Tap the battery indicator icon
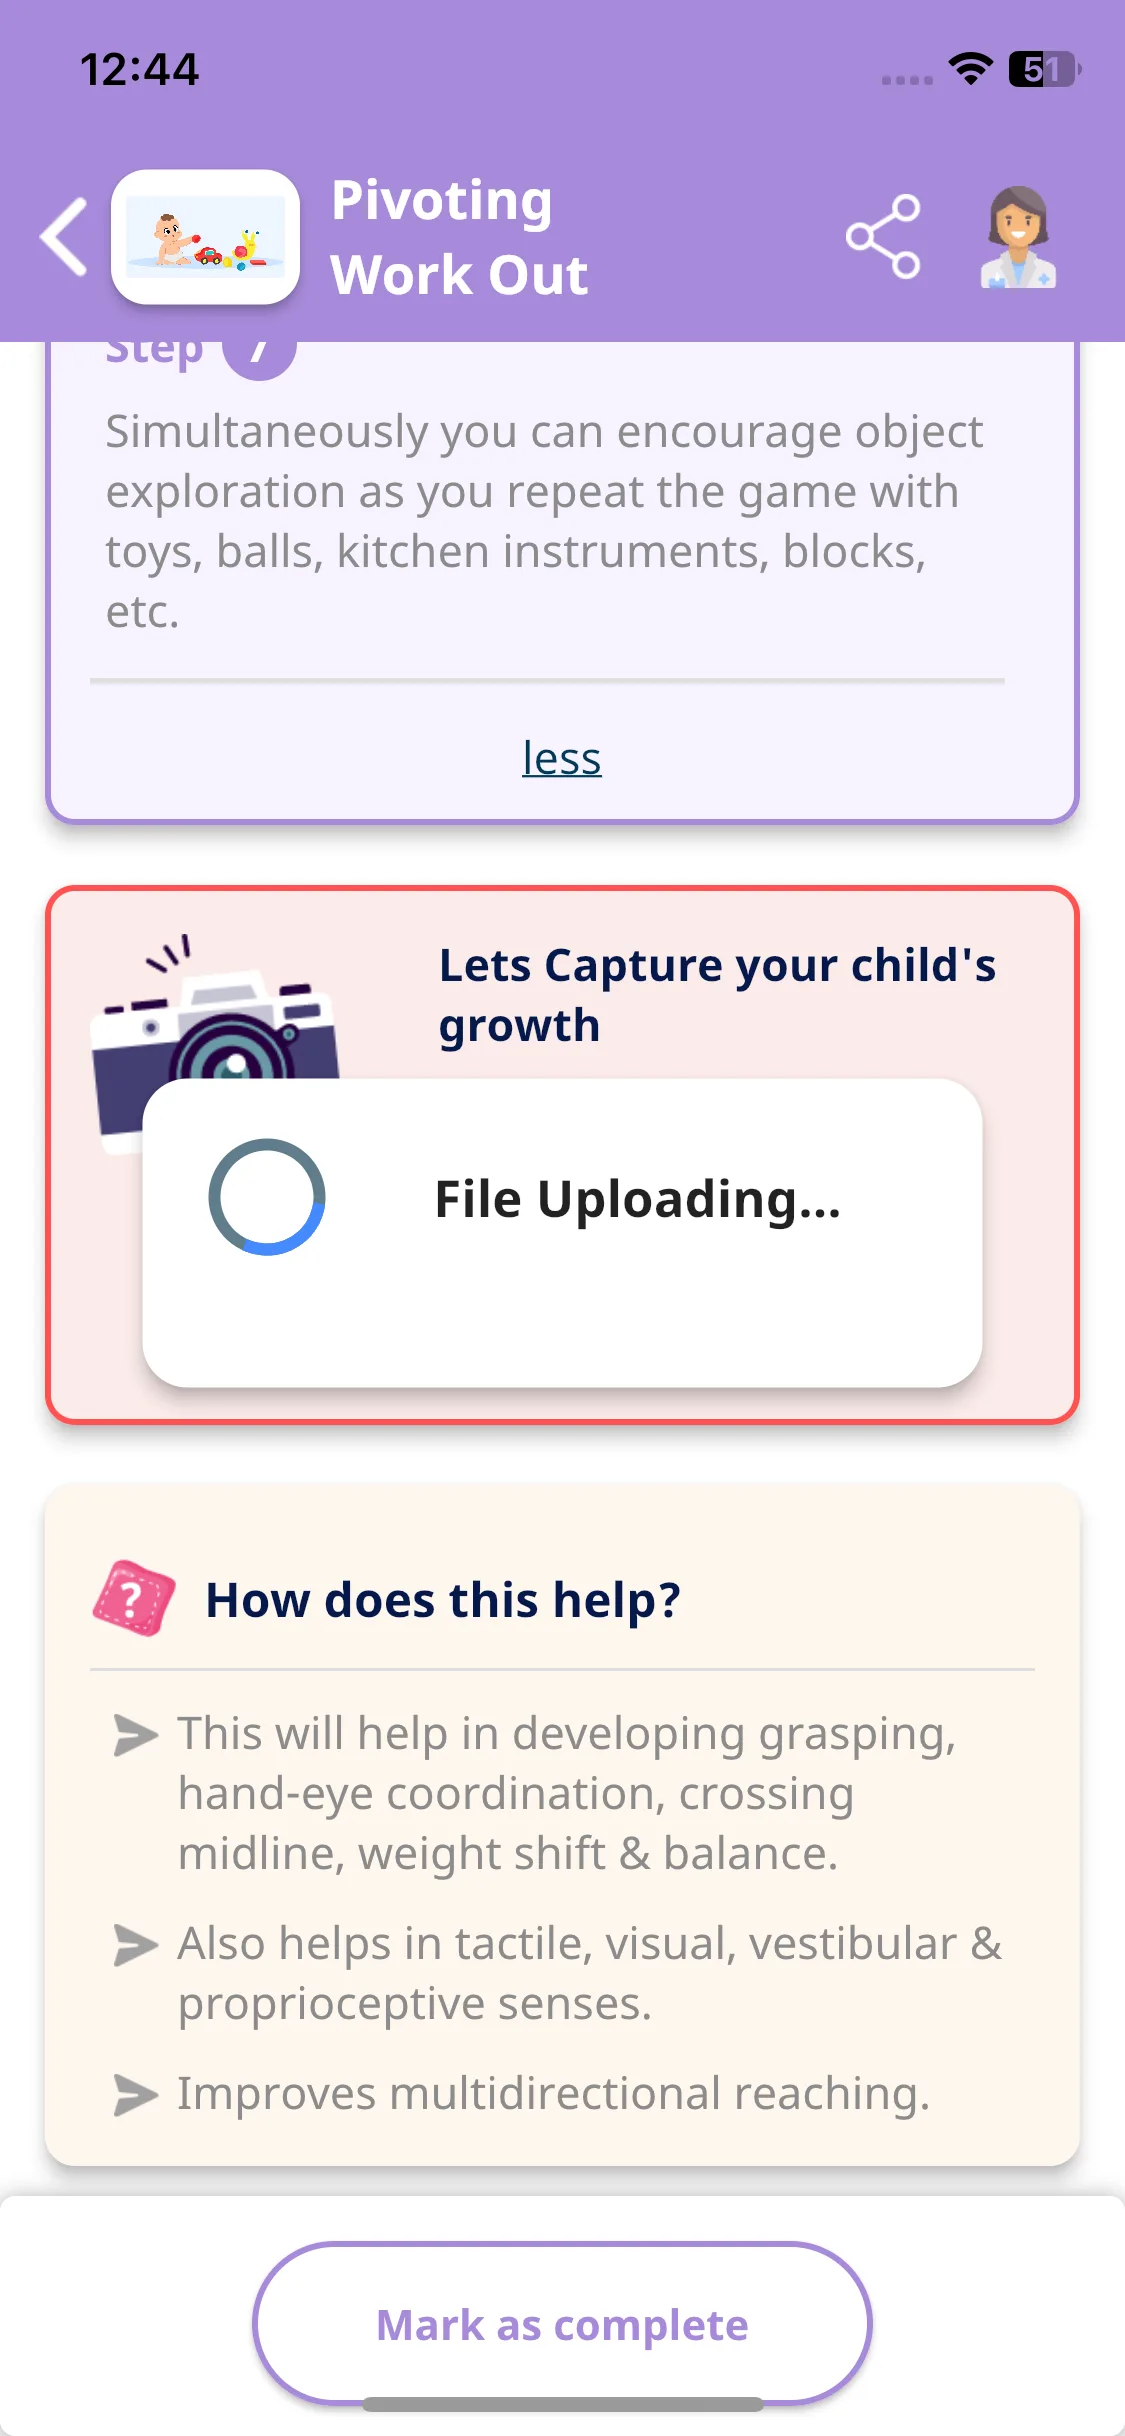Screen dimensions: 1125x2436 [1045, 69]
